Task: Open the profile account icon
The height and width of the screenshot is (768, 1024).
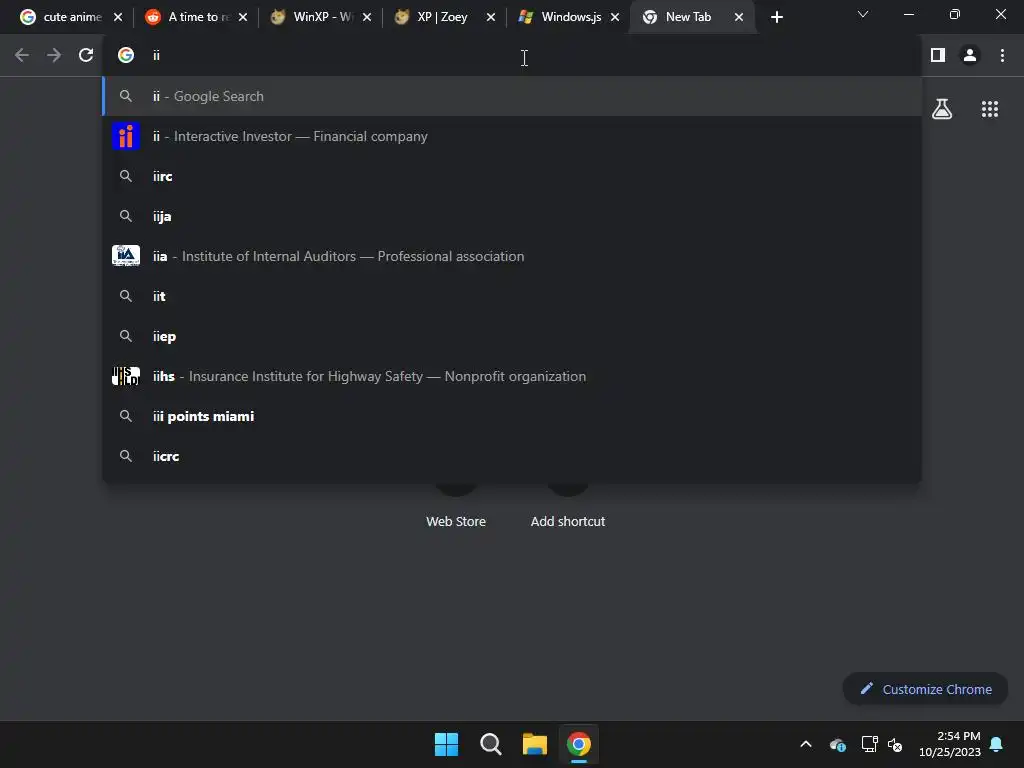Action: click(970, 56)
